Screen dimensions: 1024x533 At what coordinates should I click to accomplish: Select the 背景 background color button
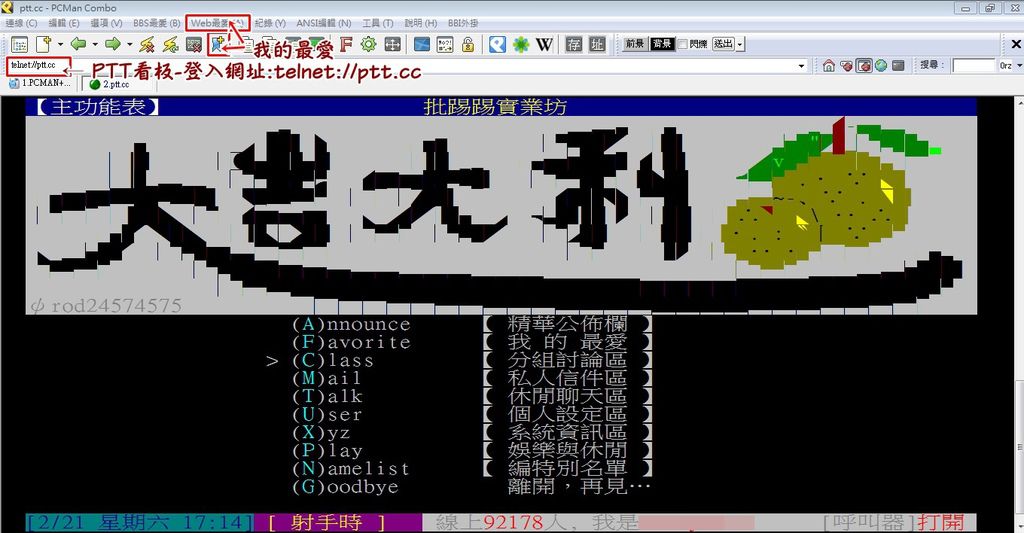click(662, 44)
